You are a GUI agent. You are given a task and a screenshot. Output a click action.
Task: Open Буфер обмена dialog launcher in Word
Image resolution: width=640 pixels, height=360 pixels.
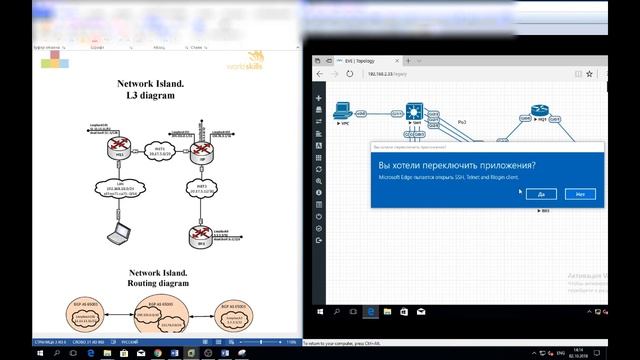click(x=64, y=48)
